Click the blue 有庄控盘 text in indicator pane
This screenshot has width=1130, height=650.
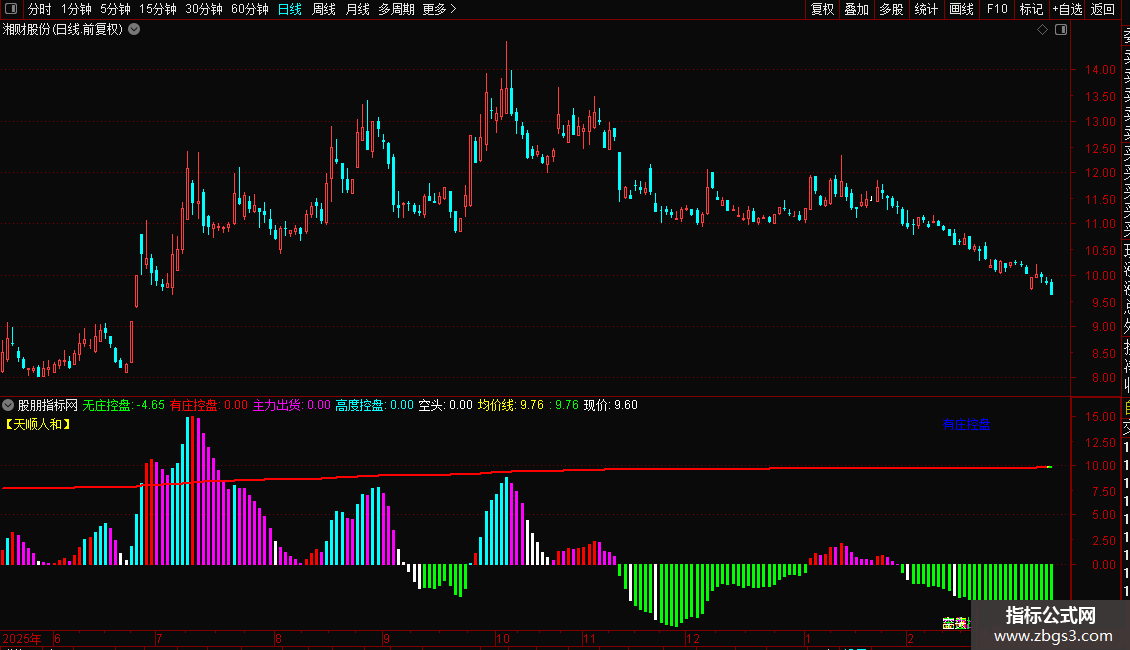click(966, 424)
